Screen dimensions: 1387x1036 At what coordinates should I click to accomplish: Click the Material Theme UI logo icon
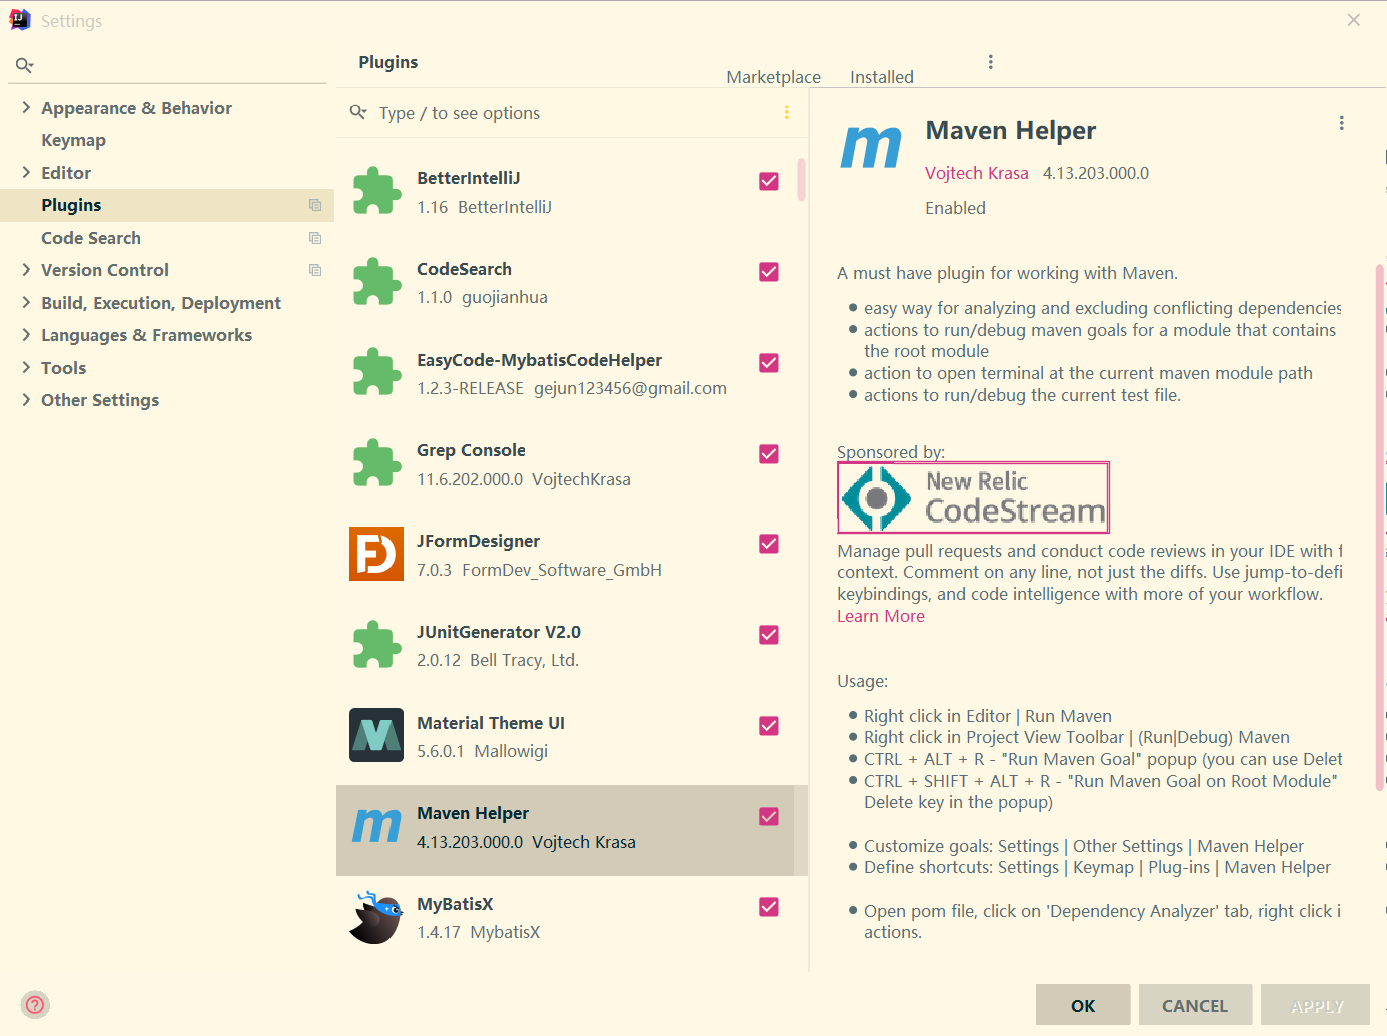(376, 735)
